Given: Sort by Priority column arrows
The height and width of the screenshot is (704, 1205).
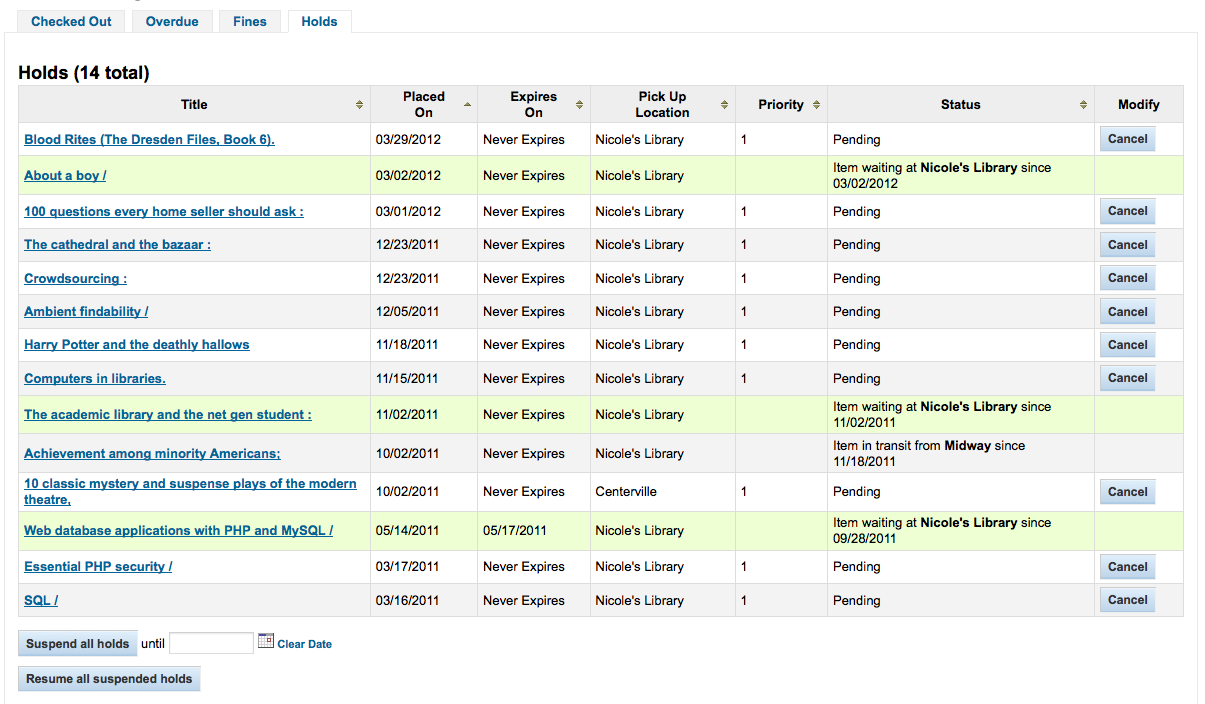Looking at the screenshot, I should click(x=816, y=105).
